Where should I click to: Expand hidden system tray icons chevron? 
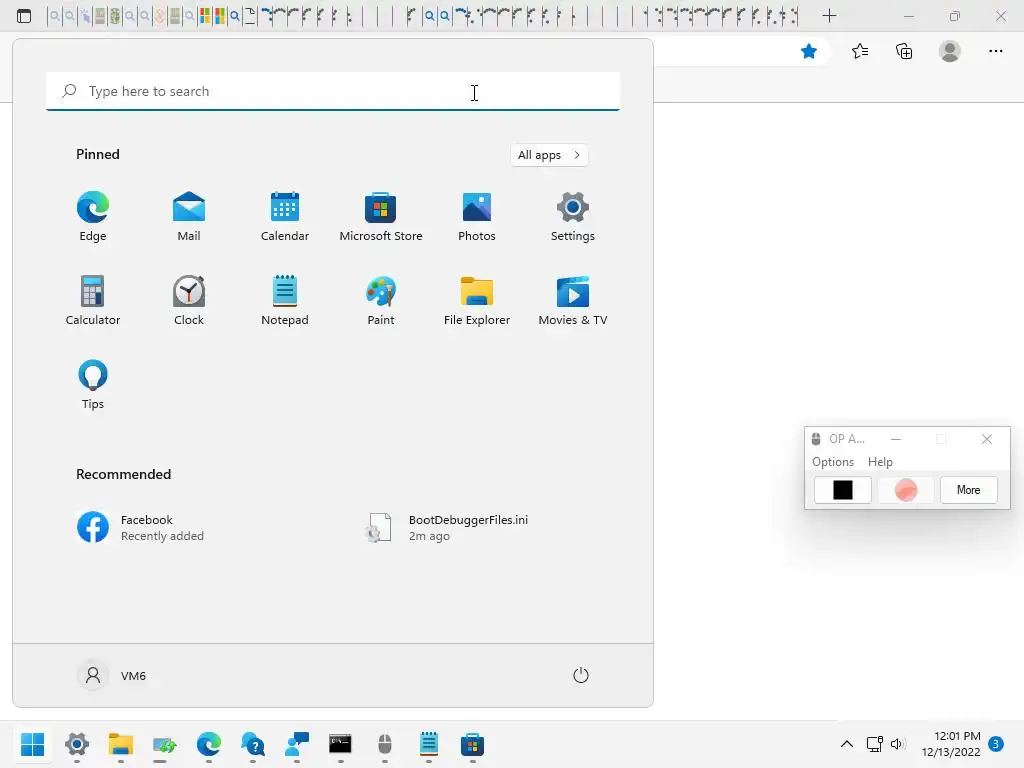coord(846,744)
